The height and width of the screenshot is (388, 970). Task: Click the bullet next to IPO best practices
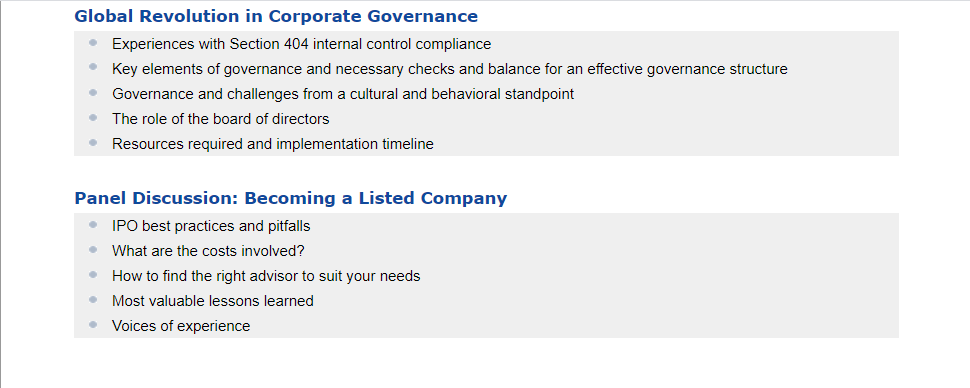93,224
